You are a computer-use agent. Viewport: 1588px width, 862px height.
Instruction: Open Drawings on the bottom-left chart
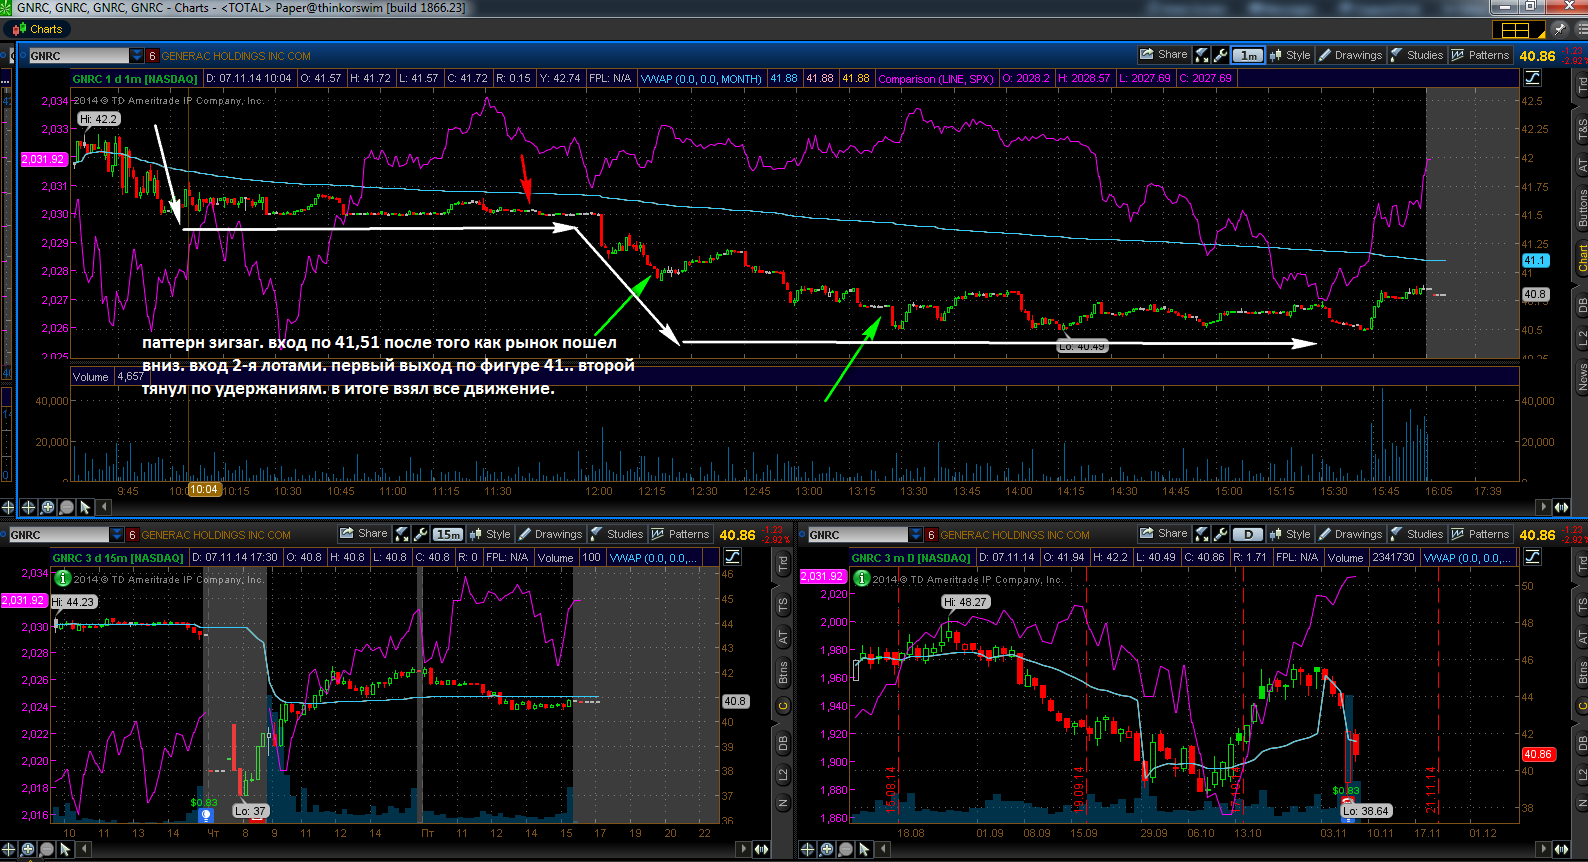550,534
